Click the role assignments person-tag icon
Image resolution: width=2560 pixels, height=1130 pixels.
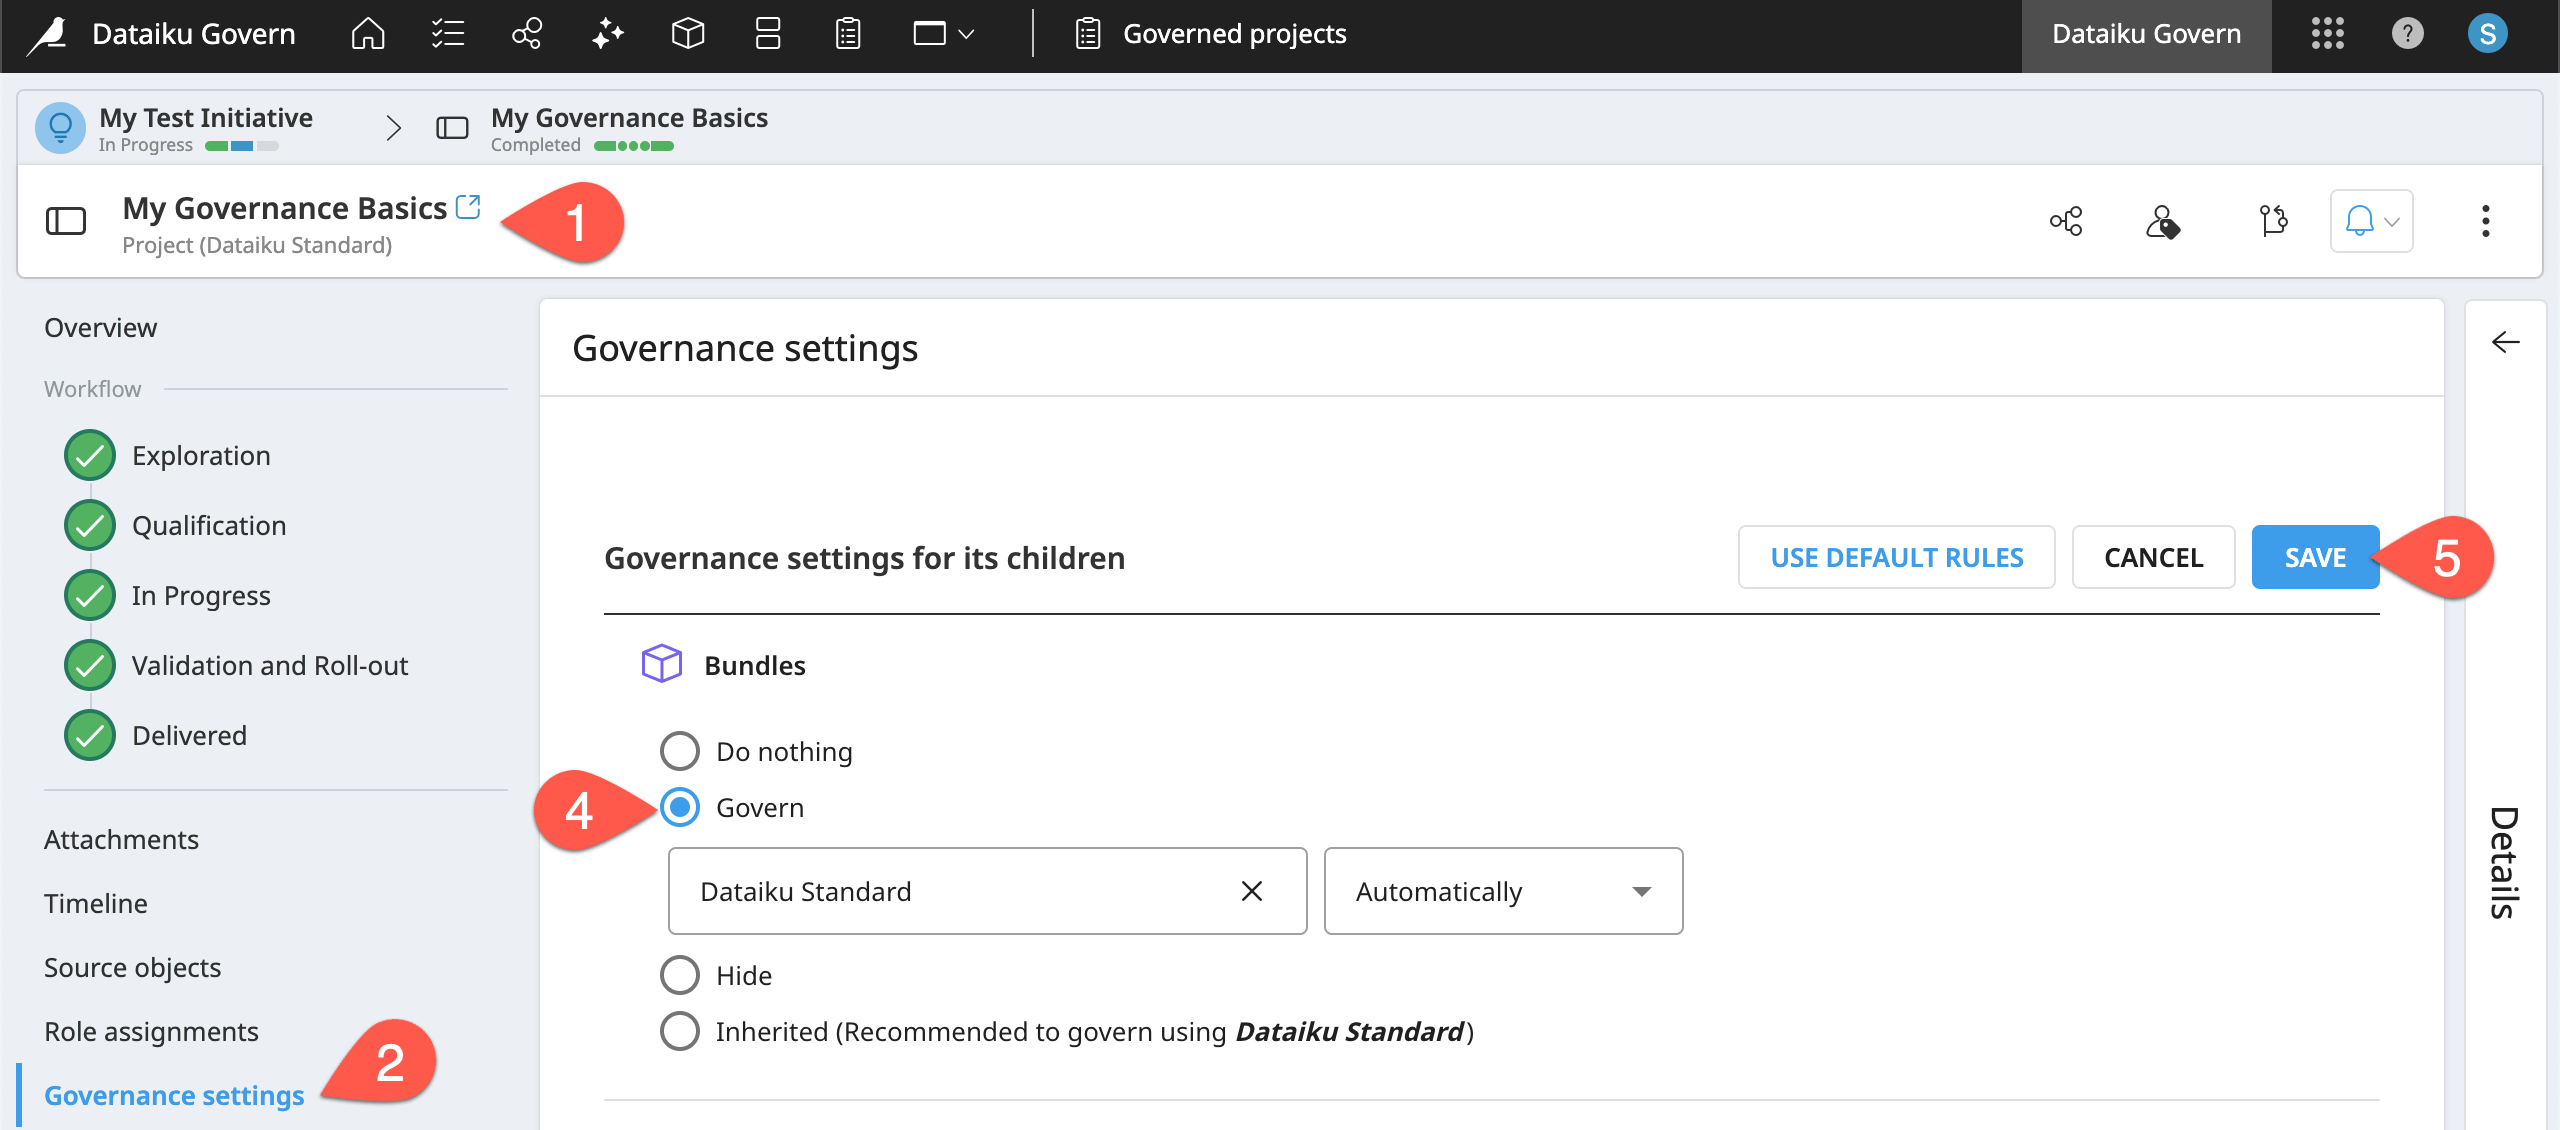(x=2162, y=221)
